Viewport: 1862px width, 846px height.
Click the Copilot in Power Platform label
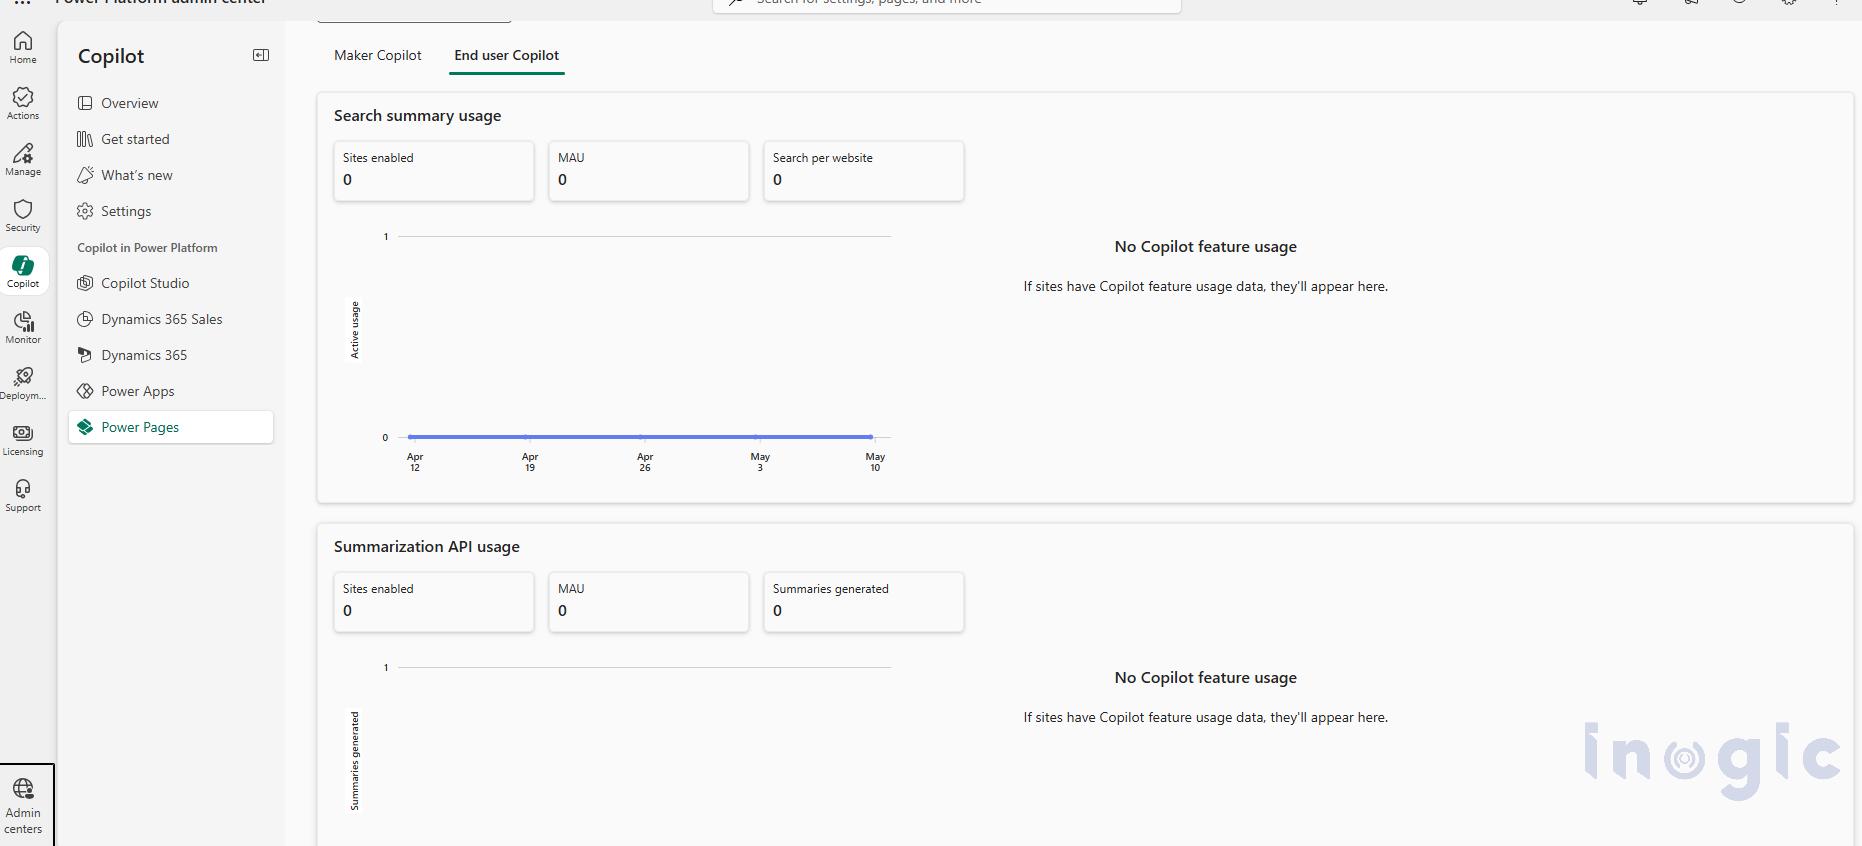pyautogui.click(x=147, y=248)
